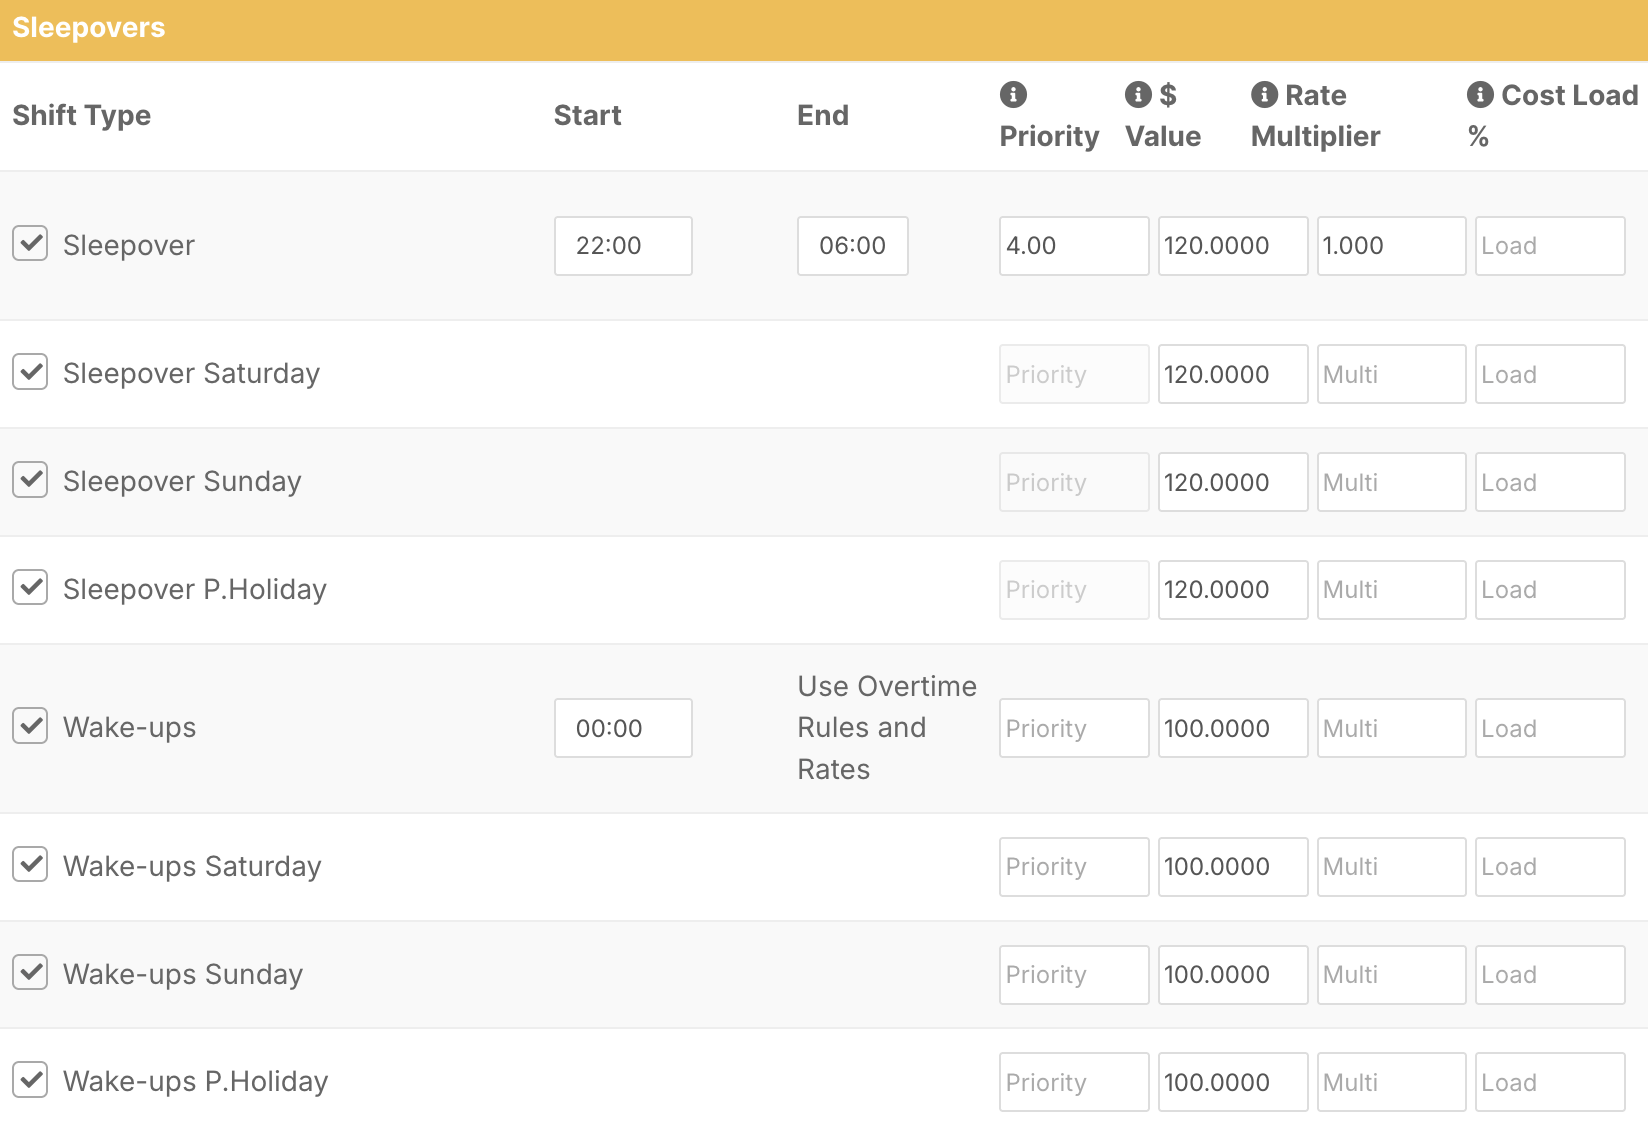
Task: Click the Sleepover Saturday Multi field
Action: (x=1392, y=374)
